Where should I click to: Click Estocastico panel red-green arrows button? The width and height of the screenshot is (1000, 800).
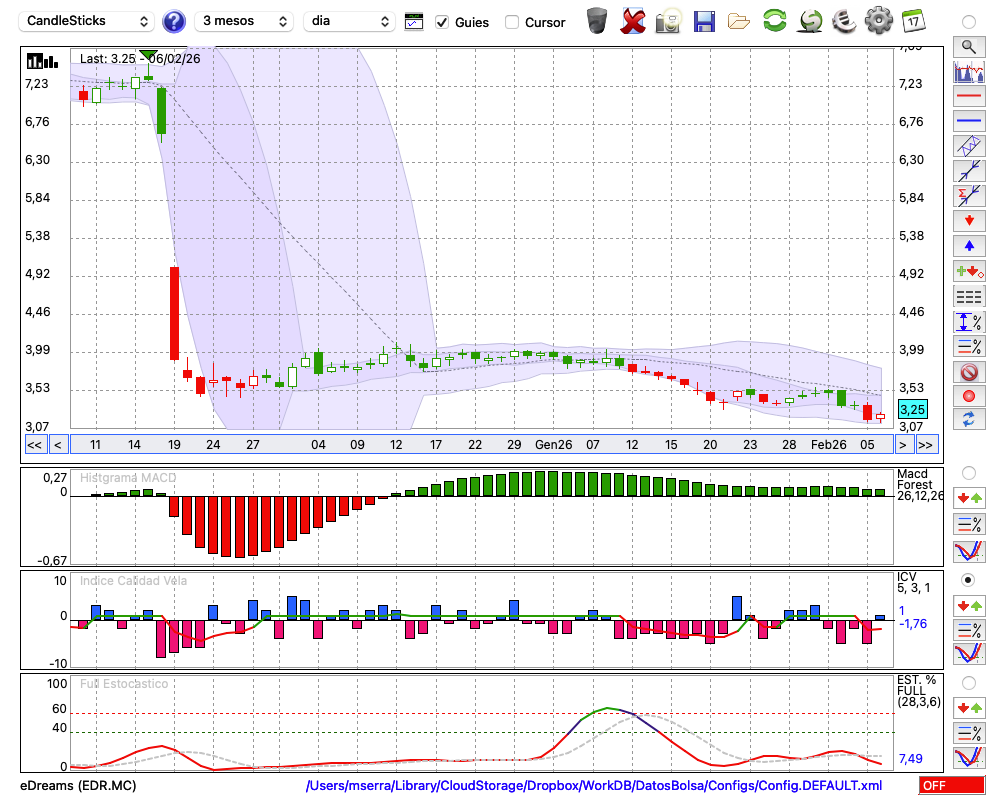[969, 707]
